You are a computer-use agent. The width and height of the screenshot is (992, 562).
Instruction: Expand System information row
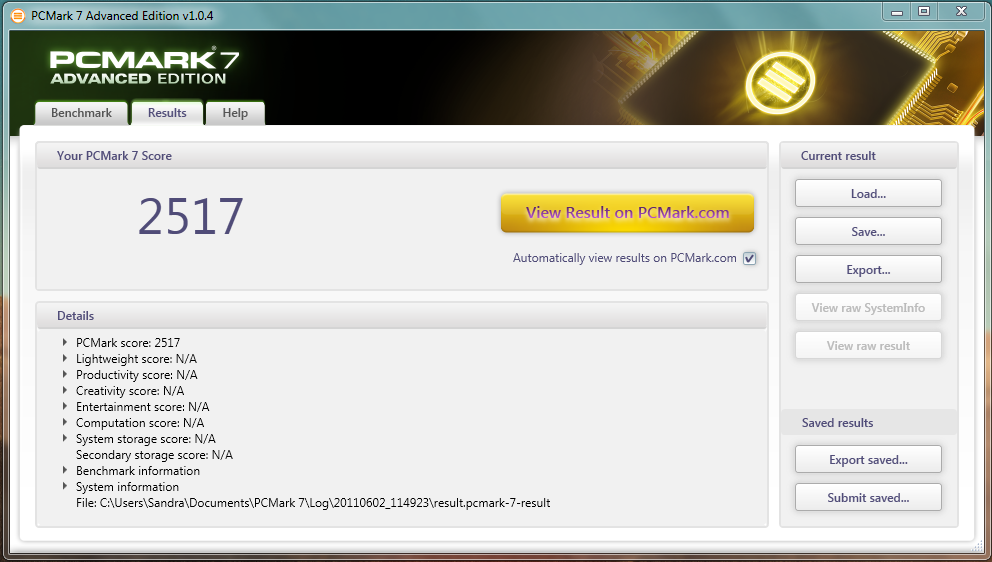click(65, 486)
